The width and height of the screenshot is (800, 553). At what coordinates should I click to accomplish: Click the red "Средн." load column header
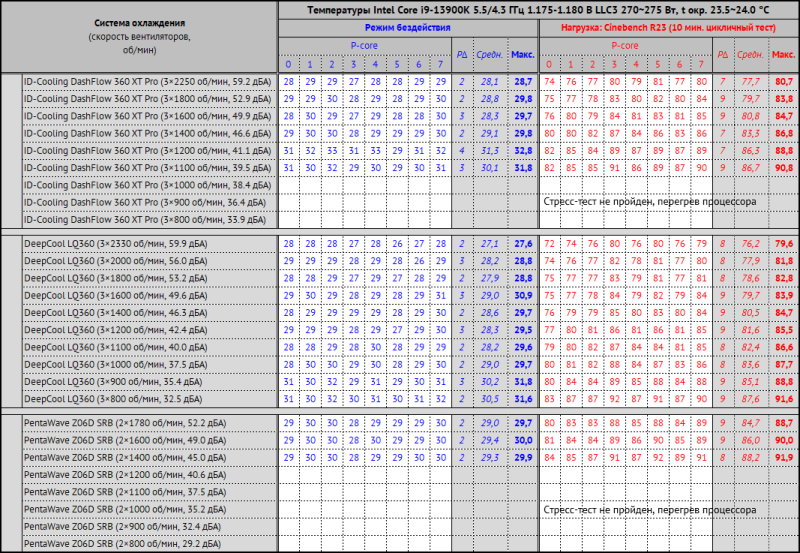(x=749, y=55)
